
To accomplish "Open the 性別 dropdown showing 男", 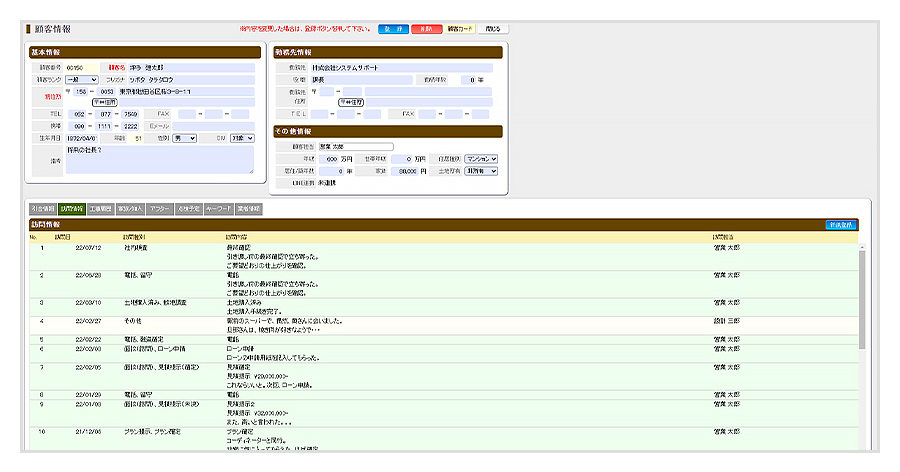I will point(185,138).
